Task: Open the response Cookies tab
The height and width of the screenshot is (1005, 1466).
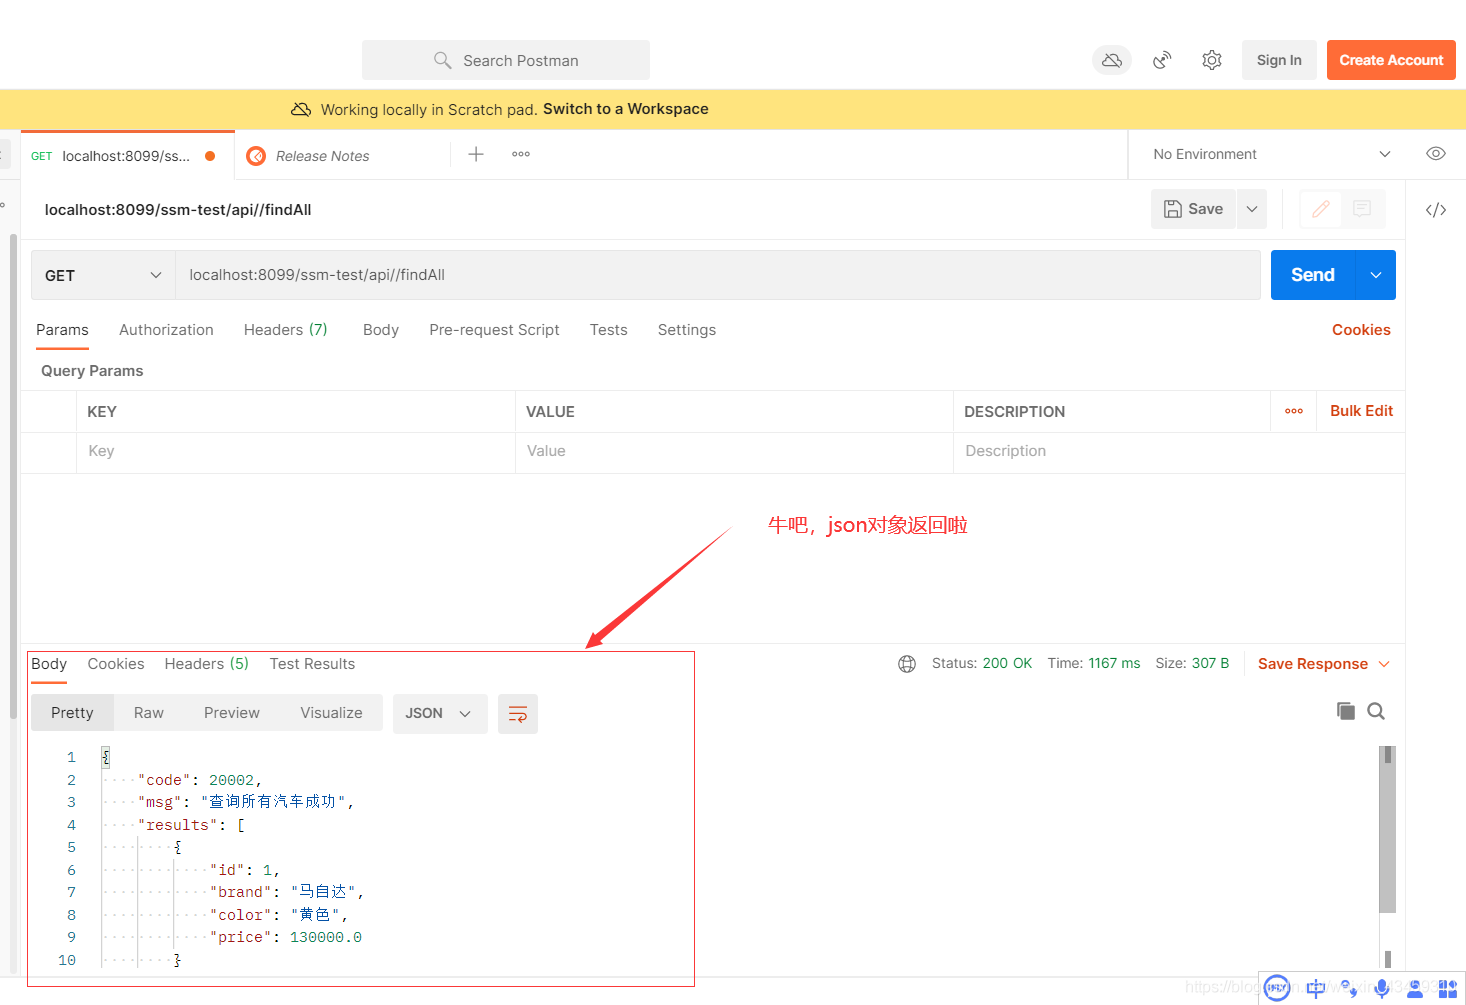Action: click(116, 664)
